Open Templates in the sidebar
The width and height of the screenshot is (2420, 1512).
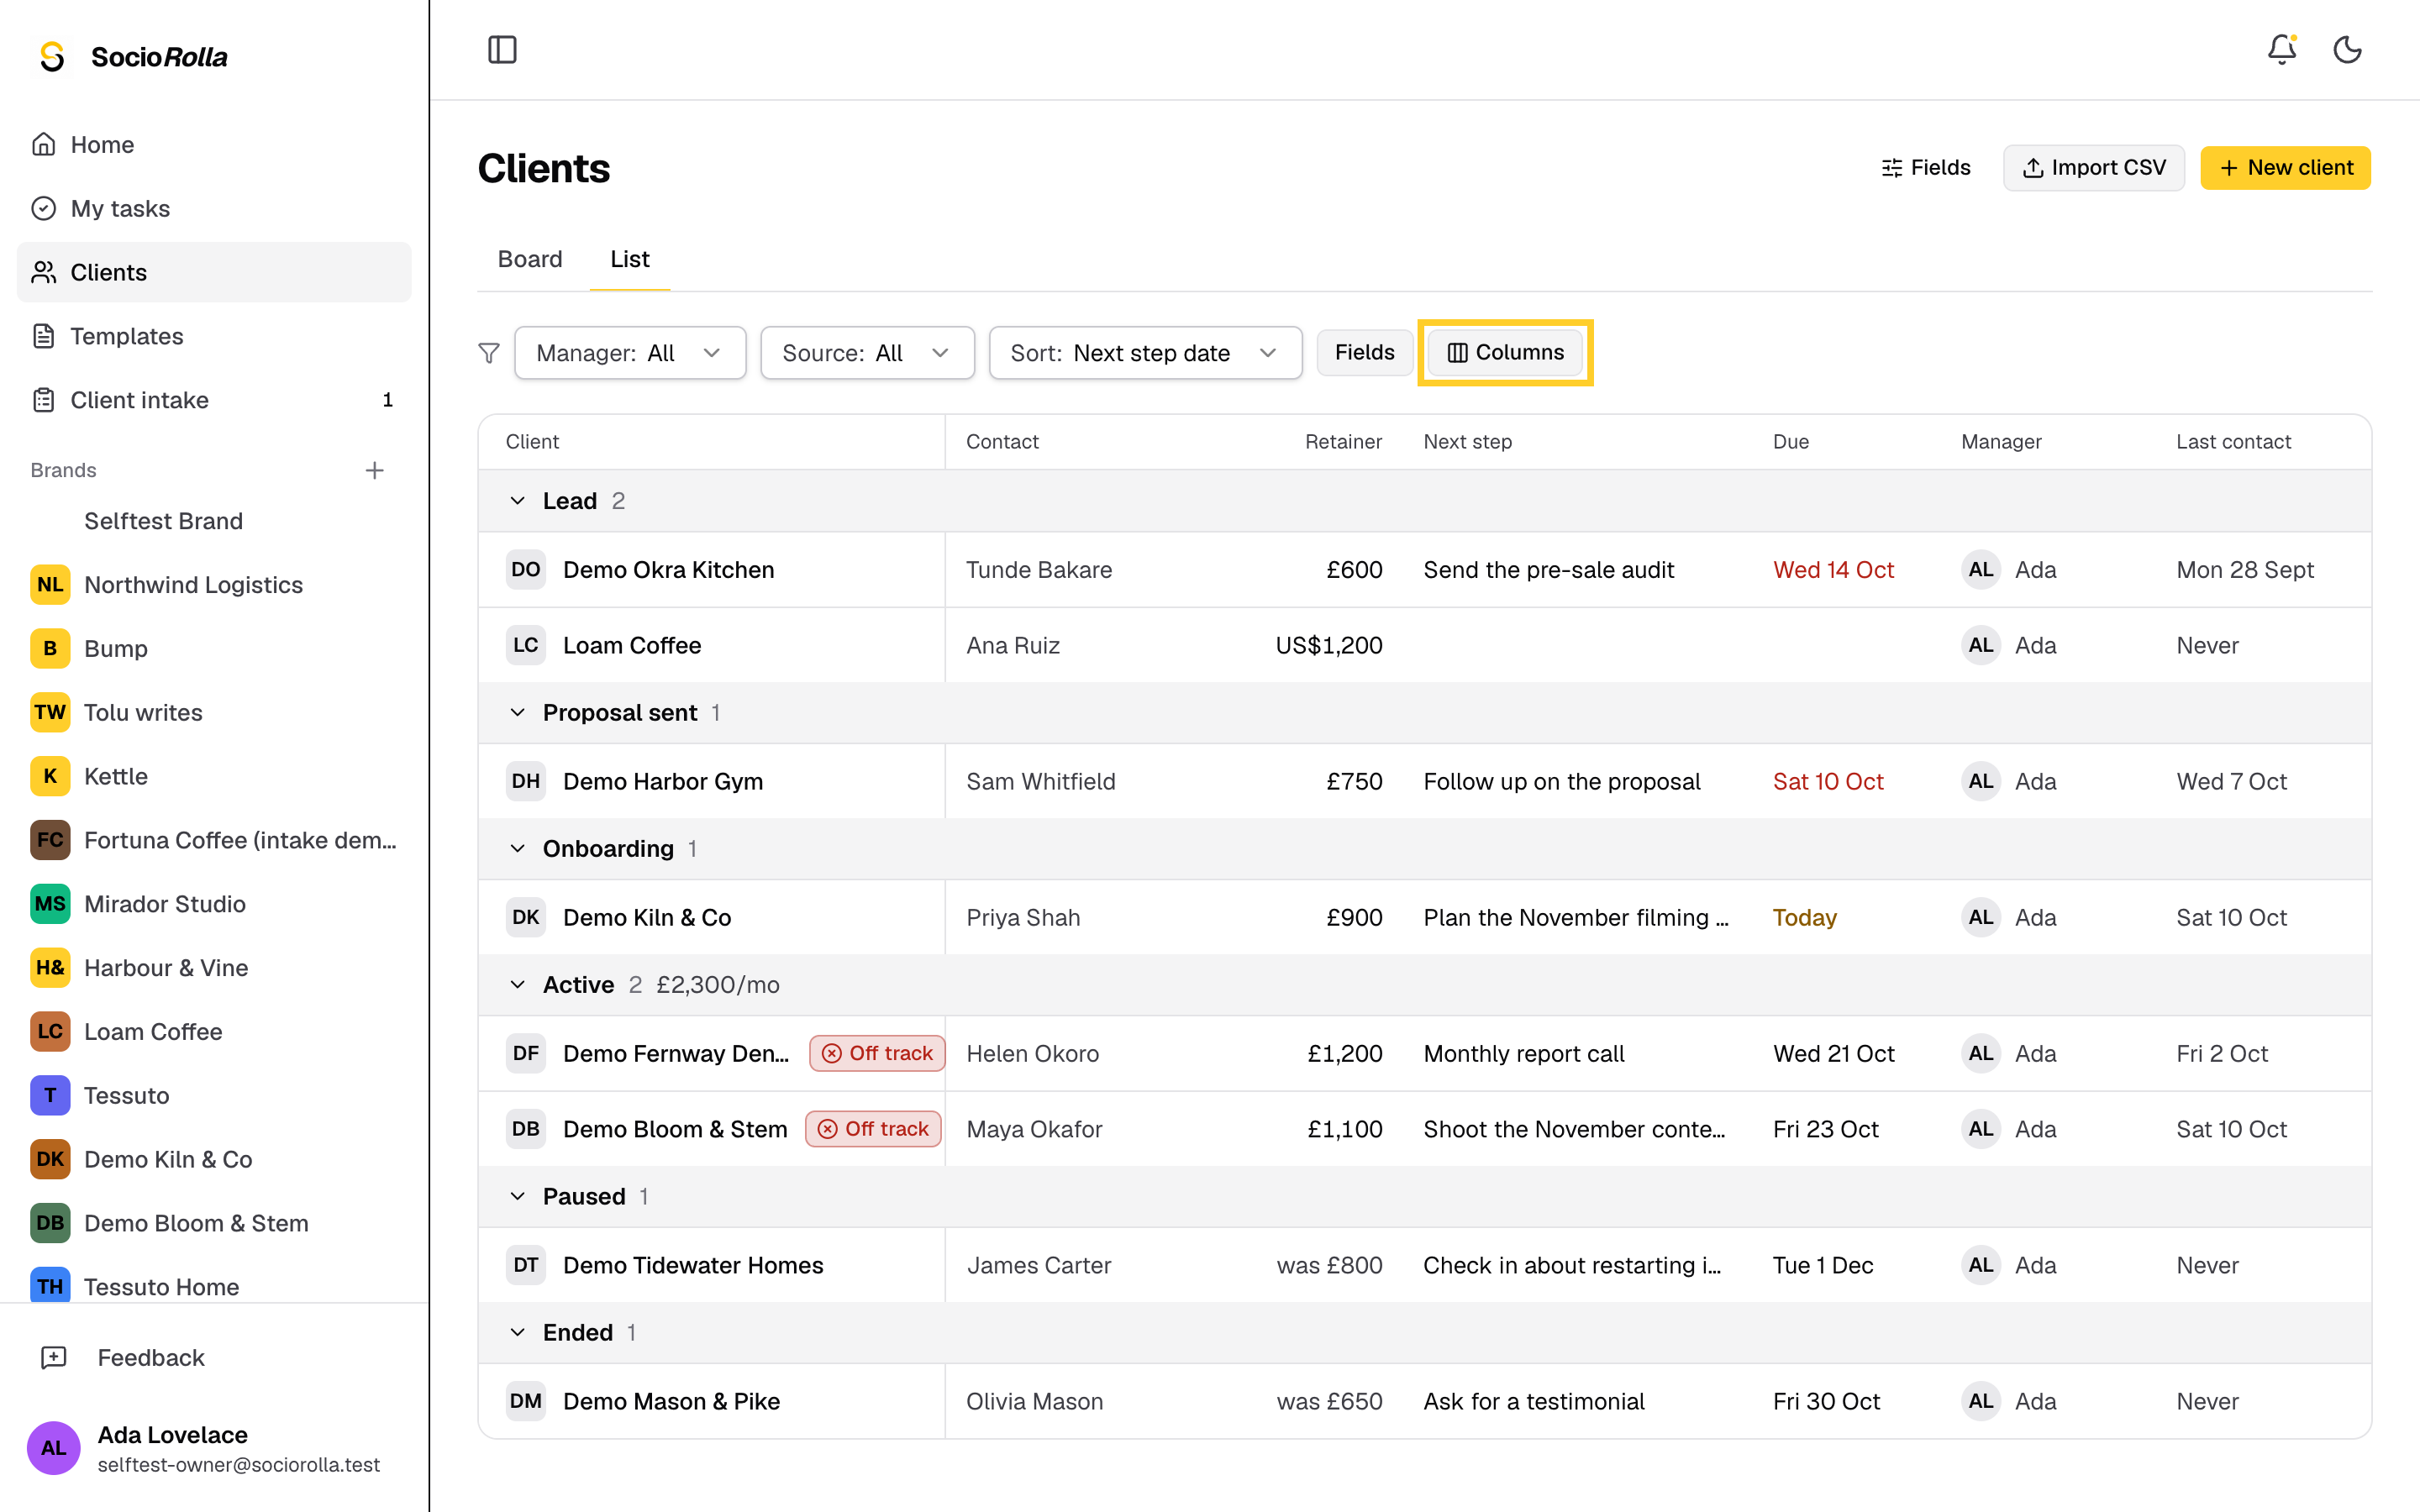(214, 336)
